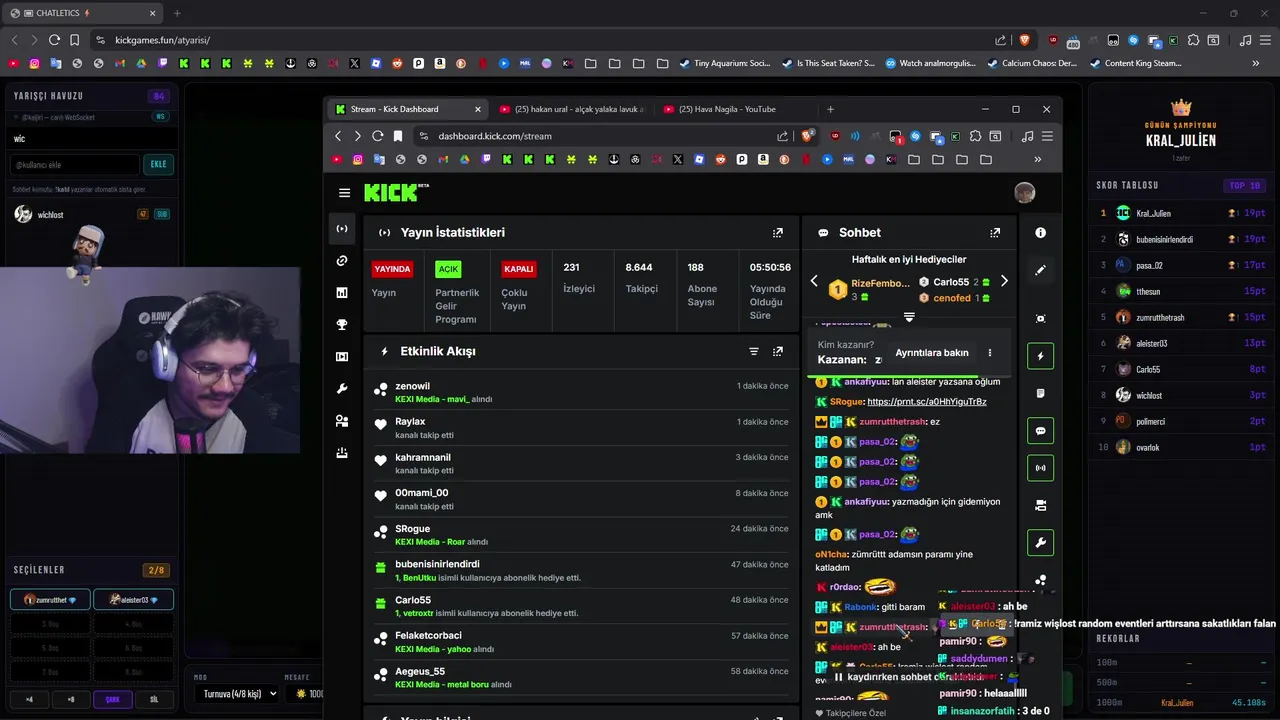The height and width of the screenshot is (720, 1280).
Task: Click the EKLE add button
Action: click(x=158, y=164)
